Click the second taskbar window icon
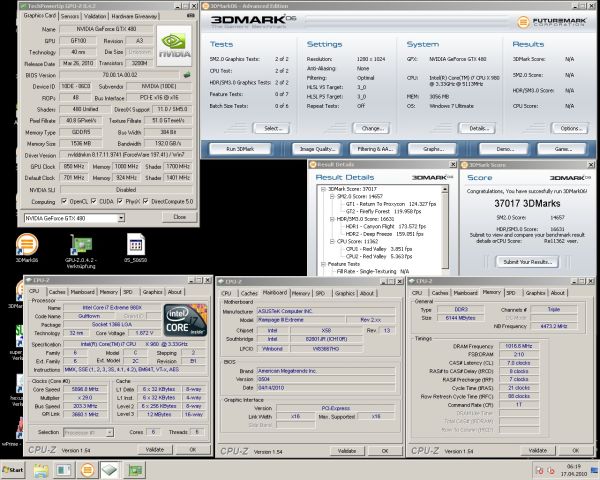Image resolution: width=600 pixels, height=480 pixels. pyautogui.click(x=64, y=470)
